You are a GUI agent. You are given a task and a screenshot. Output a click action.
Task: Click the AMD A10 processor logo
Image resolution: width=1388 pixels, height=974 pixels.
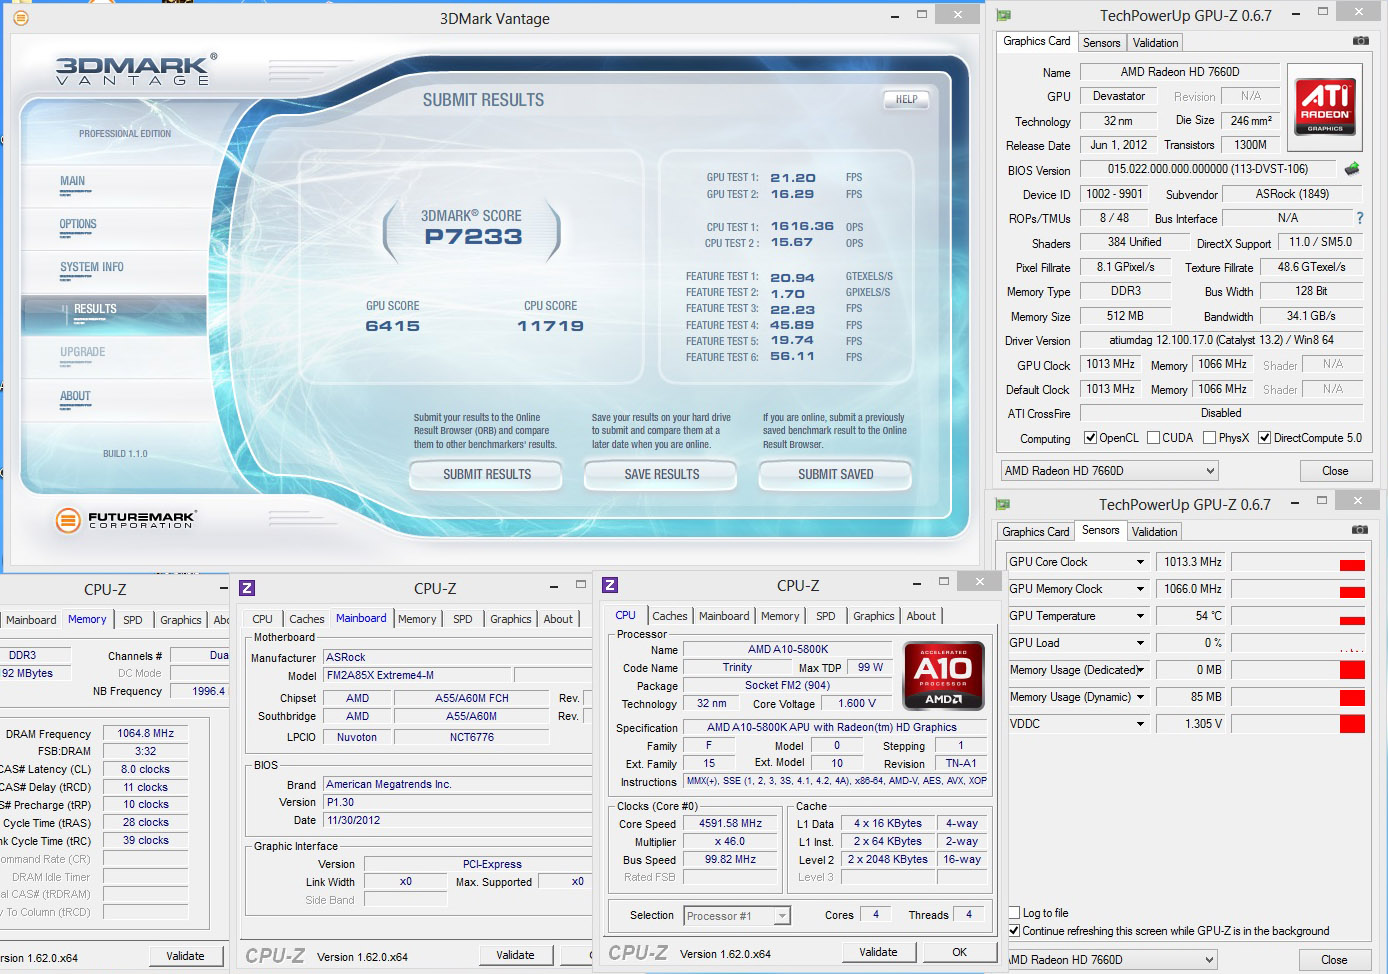click(x=943, y=675)
